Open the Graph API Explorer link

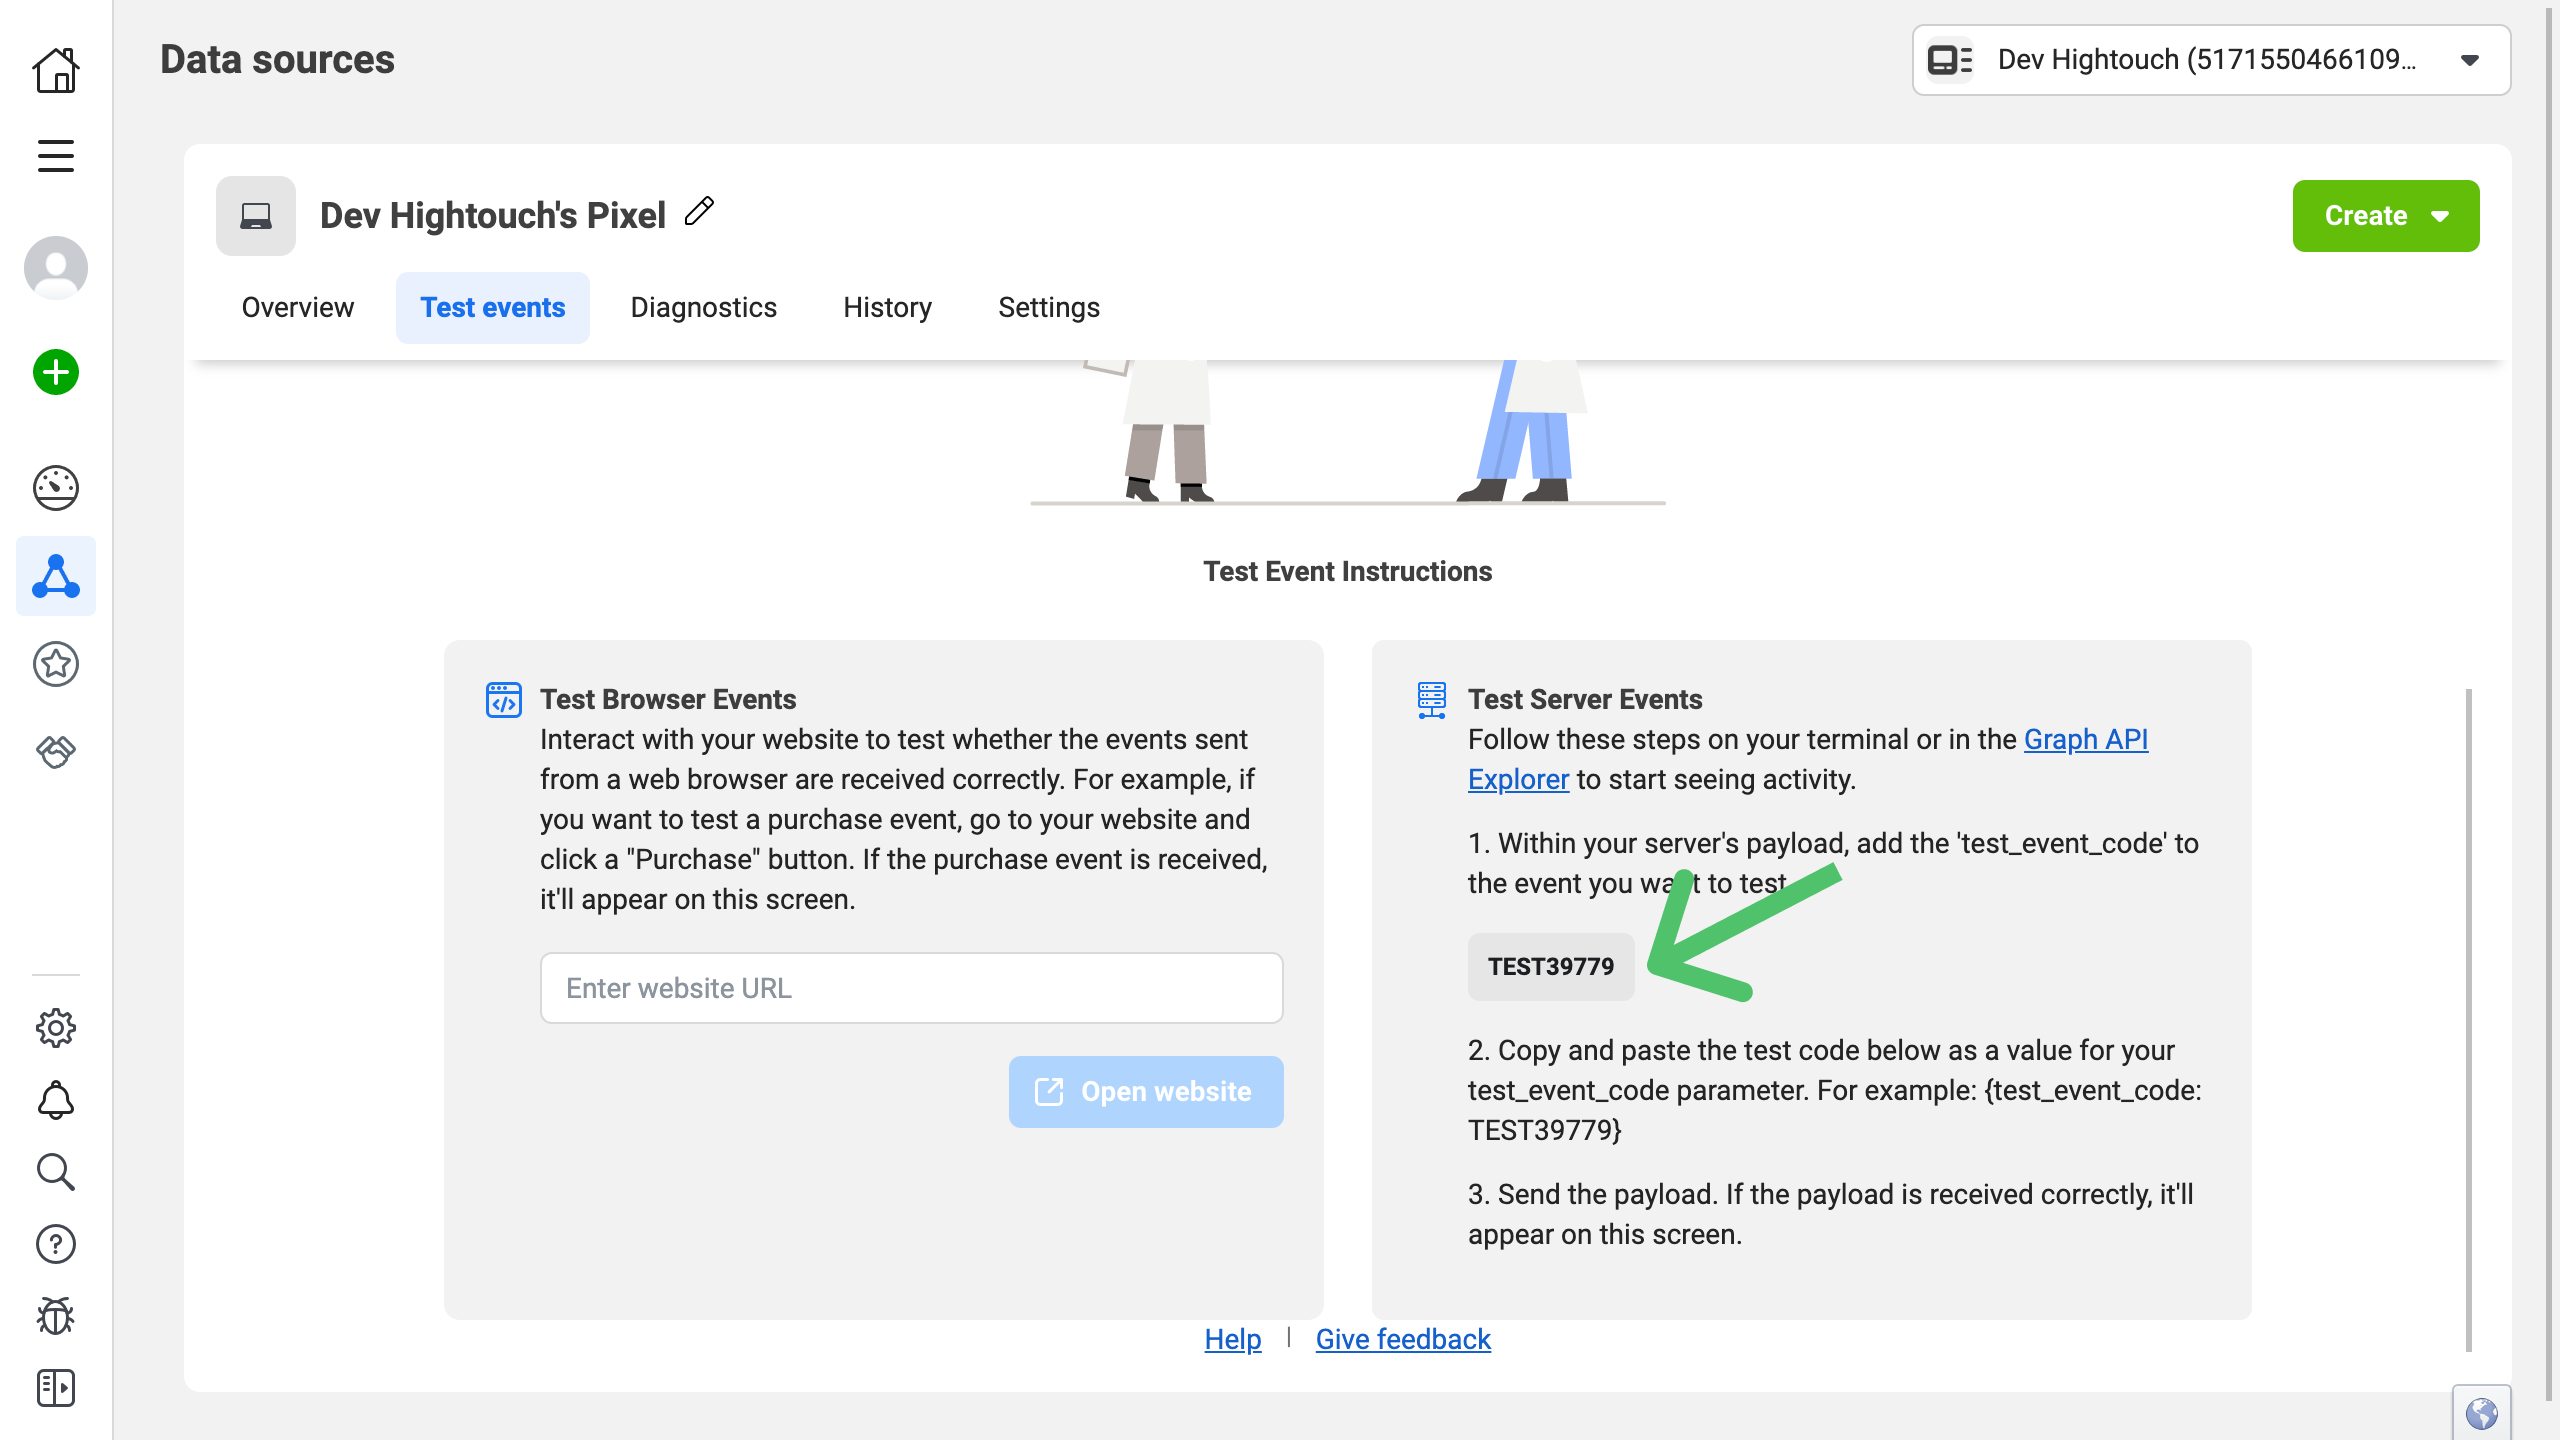tap(2086, 740)
